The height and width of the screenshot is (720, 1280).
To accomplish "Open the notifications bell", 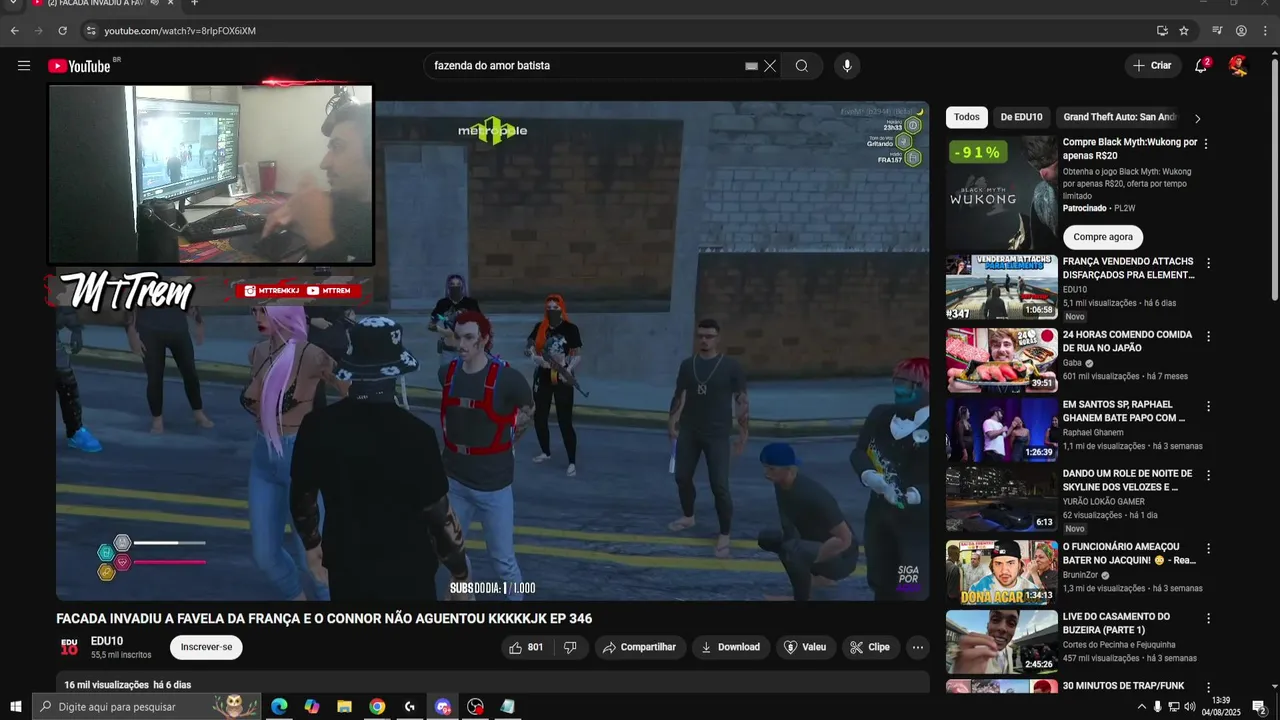I will coord(1201,66).
